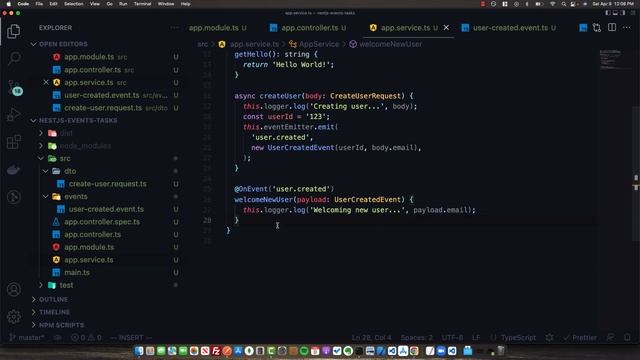The height and width of the screenshot is (360, 640).
Task: Collapse the Open Editors section
Action: (x=63, y=44)
